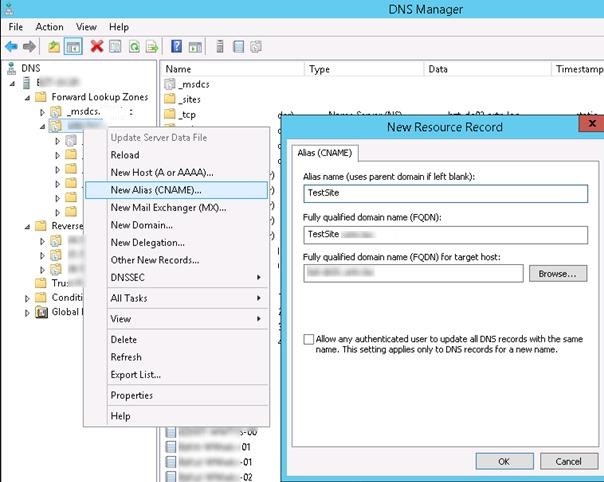Expand the Global Logs tree node
The height and width of the screenshot is (482, 604).
coord(27,312)
